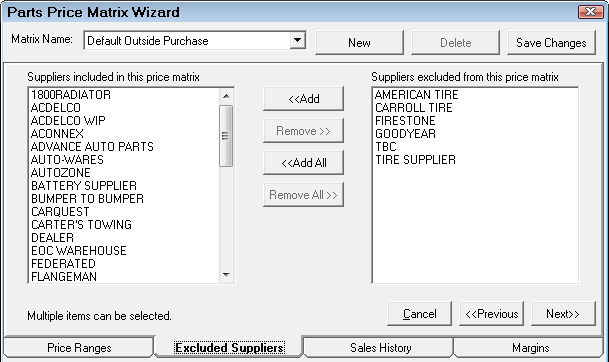
Task: Close the Parts Price Matrix Wizard window
Action: pyautogui.click(x=590, y=12)
